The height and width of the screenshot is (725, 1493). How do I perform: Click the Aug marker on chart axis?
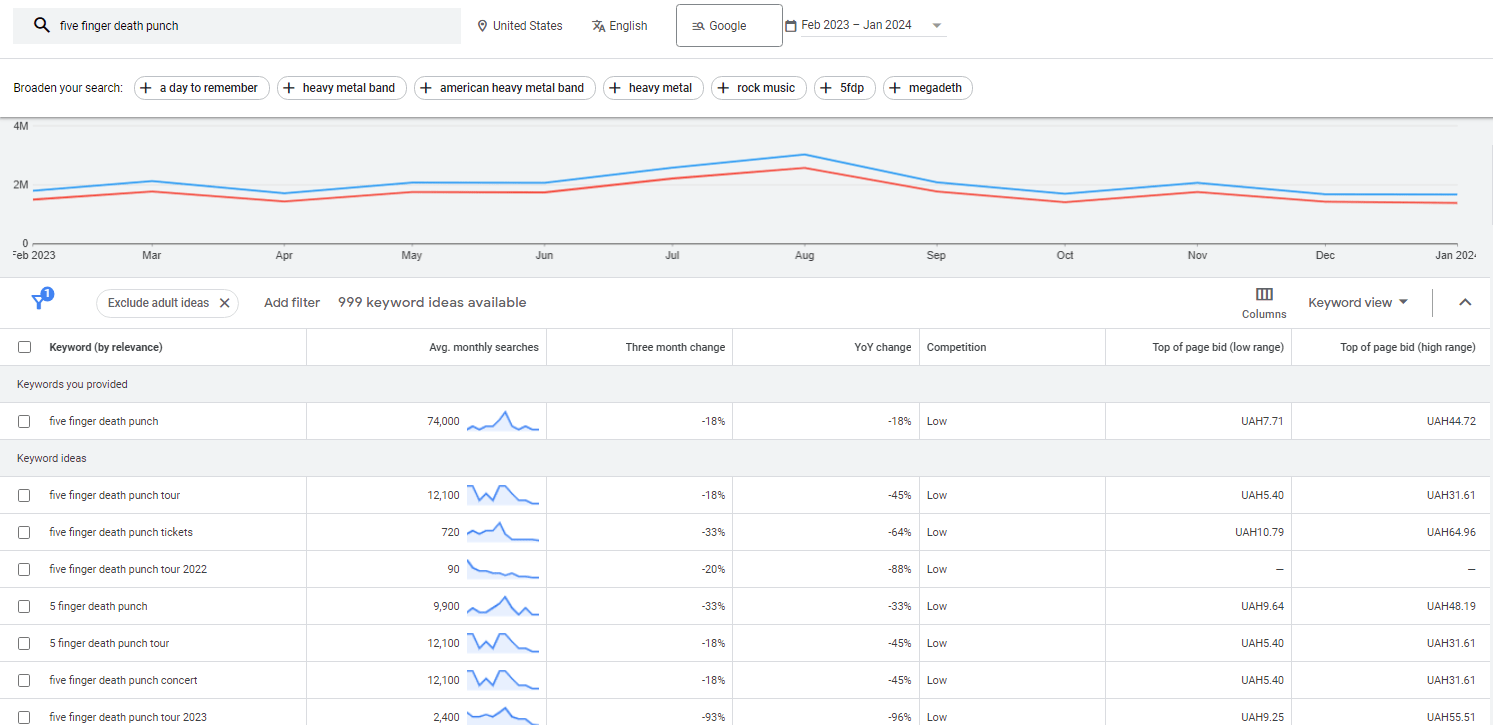click(804, 255)
